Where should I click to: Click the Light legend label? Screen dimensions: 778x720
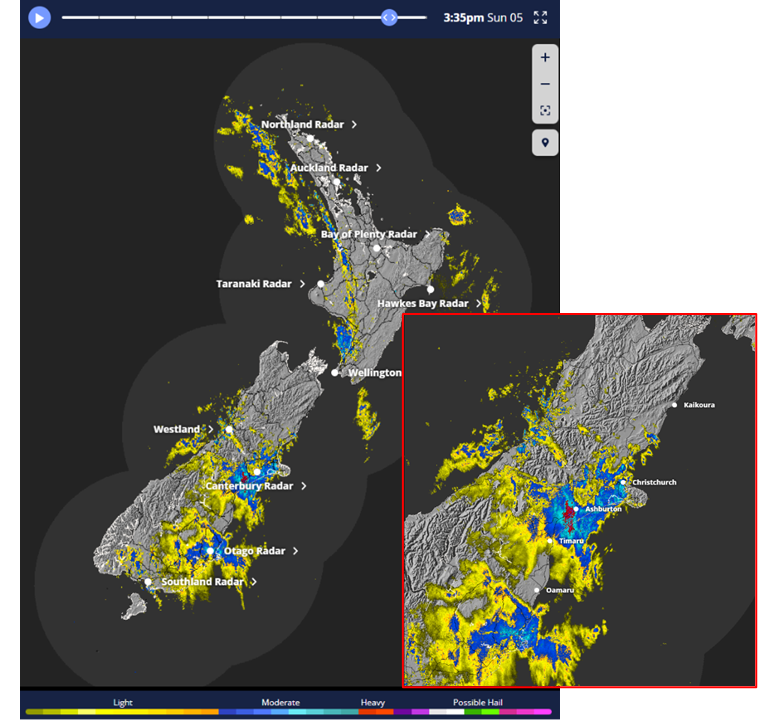tap(123, 702)
